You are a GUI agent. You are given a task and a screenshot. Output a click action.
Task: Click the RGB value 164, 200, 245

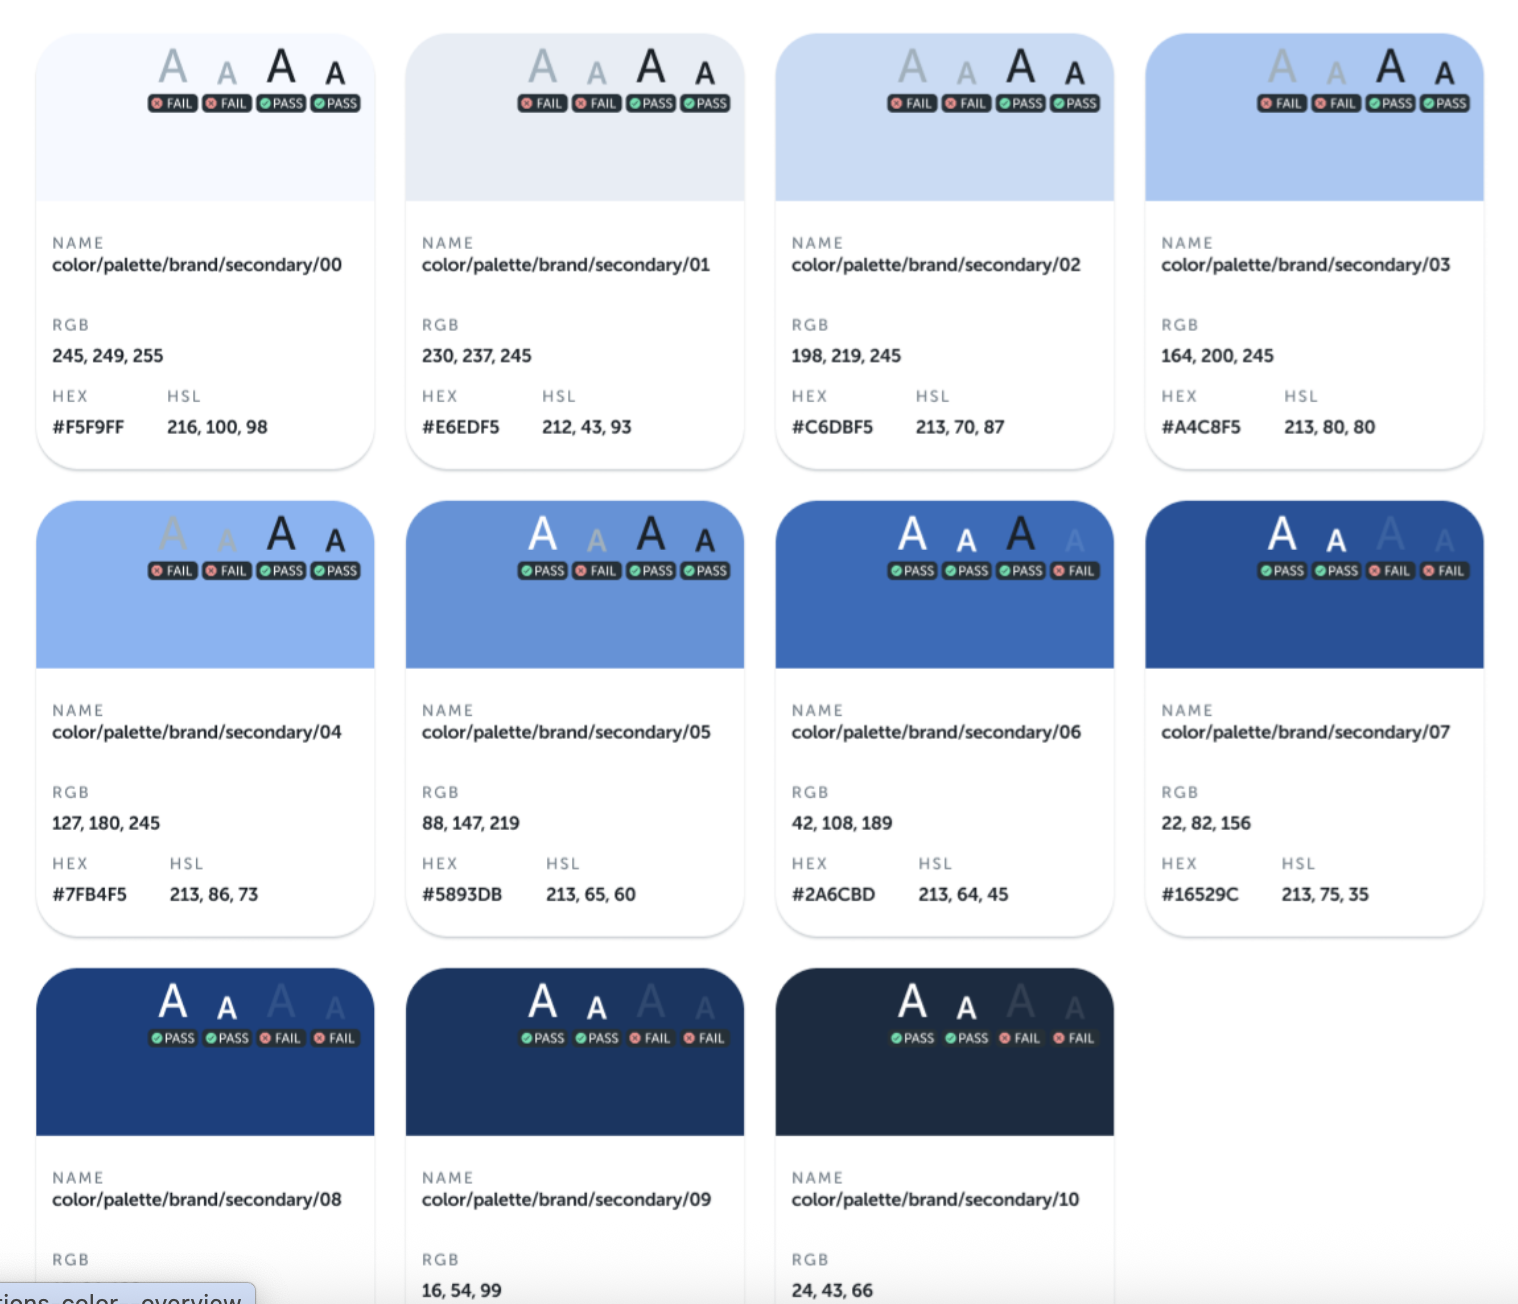tap(1217, 356)
